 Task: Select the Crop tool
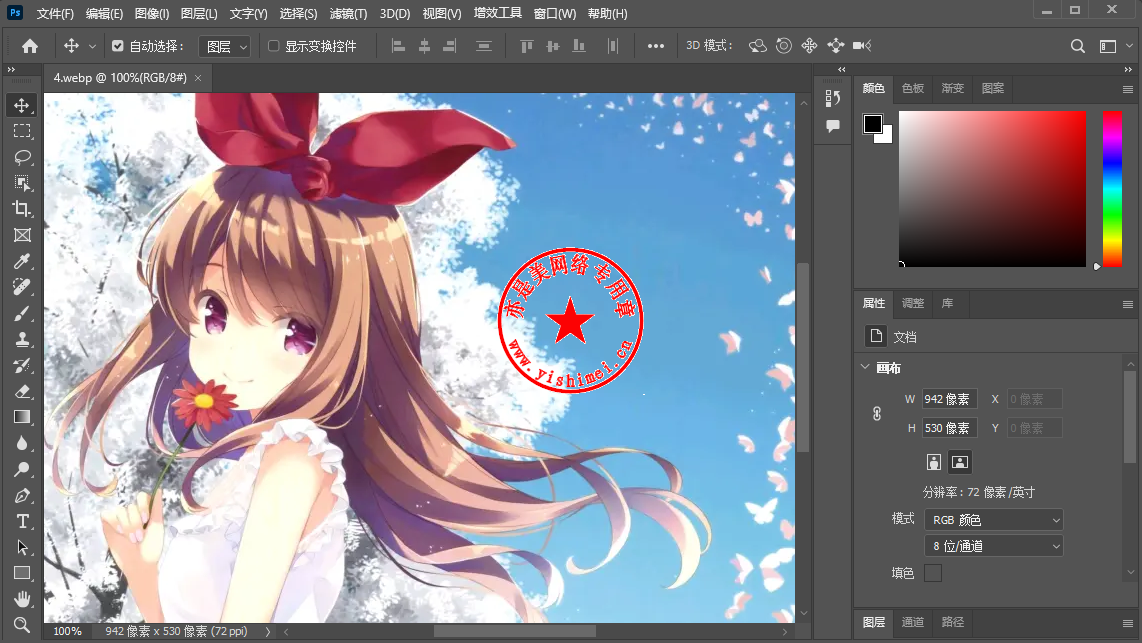[22, 209]
